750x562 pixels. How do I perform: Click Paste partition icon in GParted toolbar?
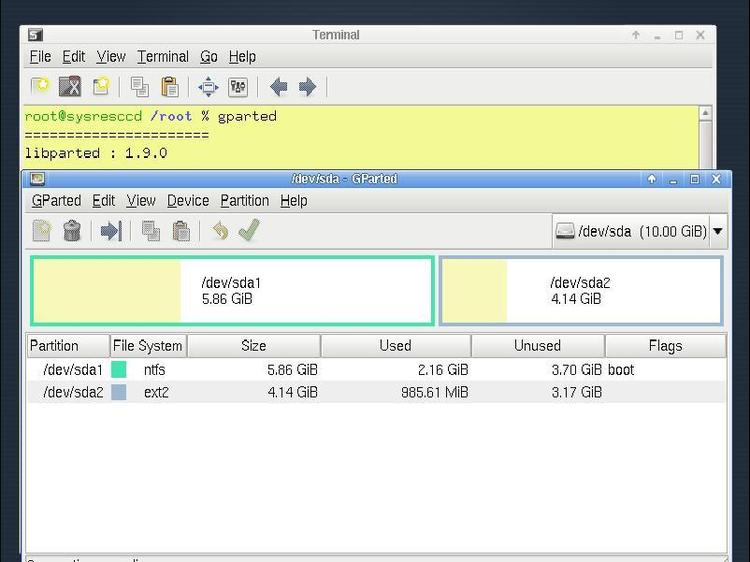(x=181, y=231)
